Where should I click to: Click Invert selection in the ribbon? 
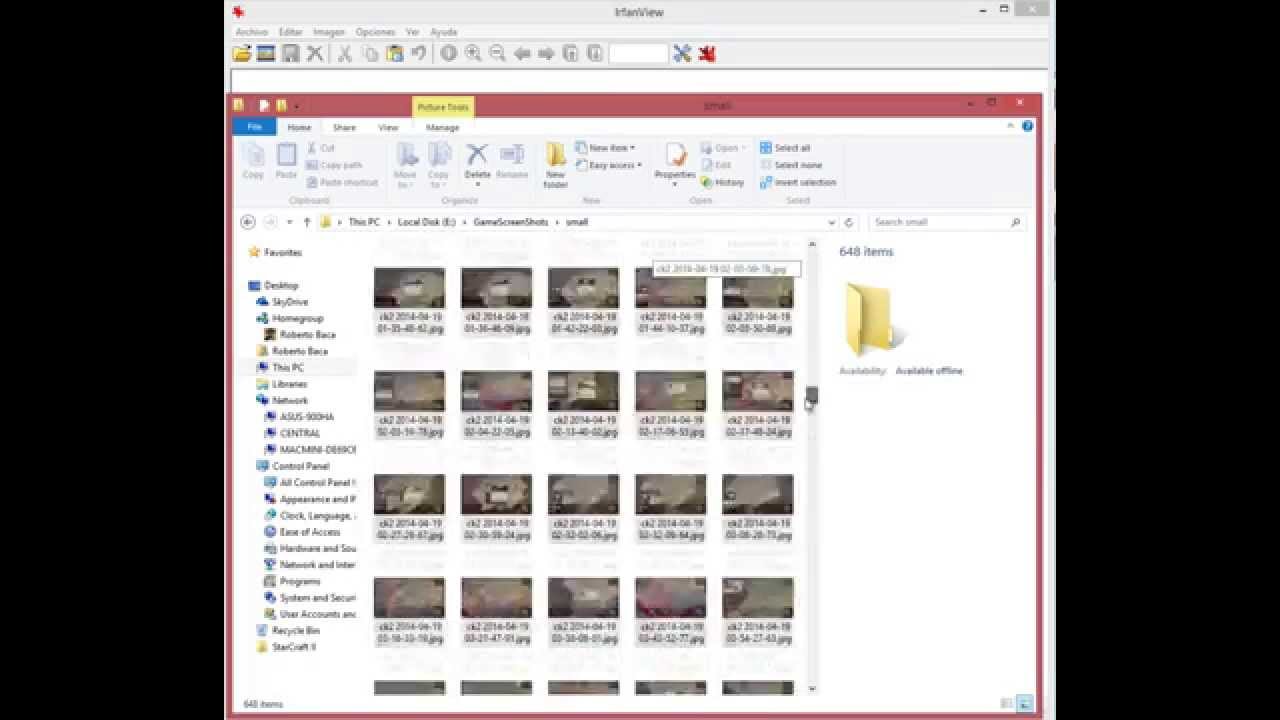click(798, 182)
